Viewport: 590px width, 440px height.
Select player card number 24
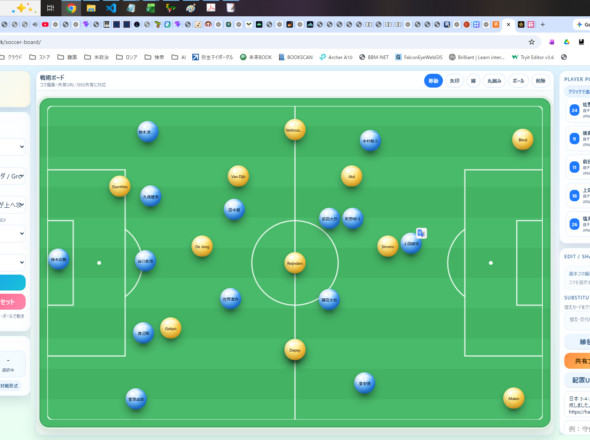pyautogui.click(x=578, y=110)
